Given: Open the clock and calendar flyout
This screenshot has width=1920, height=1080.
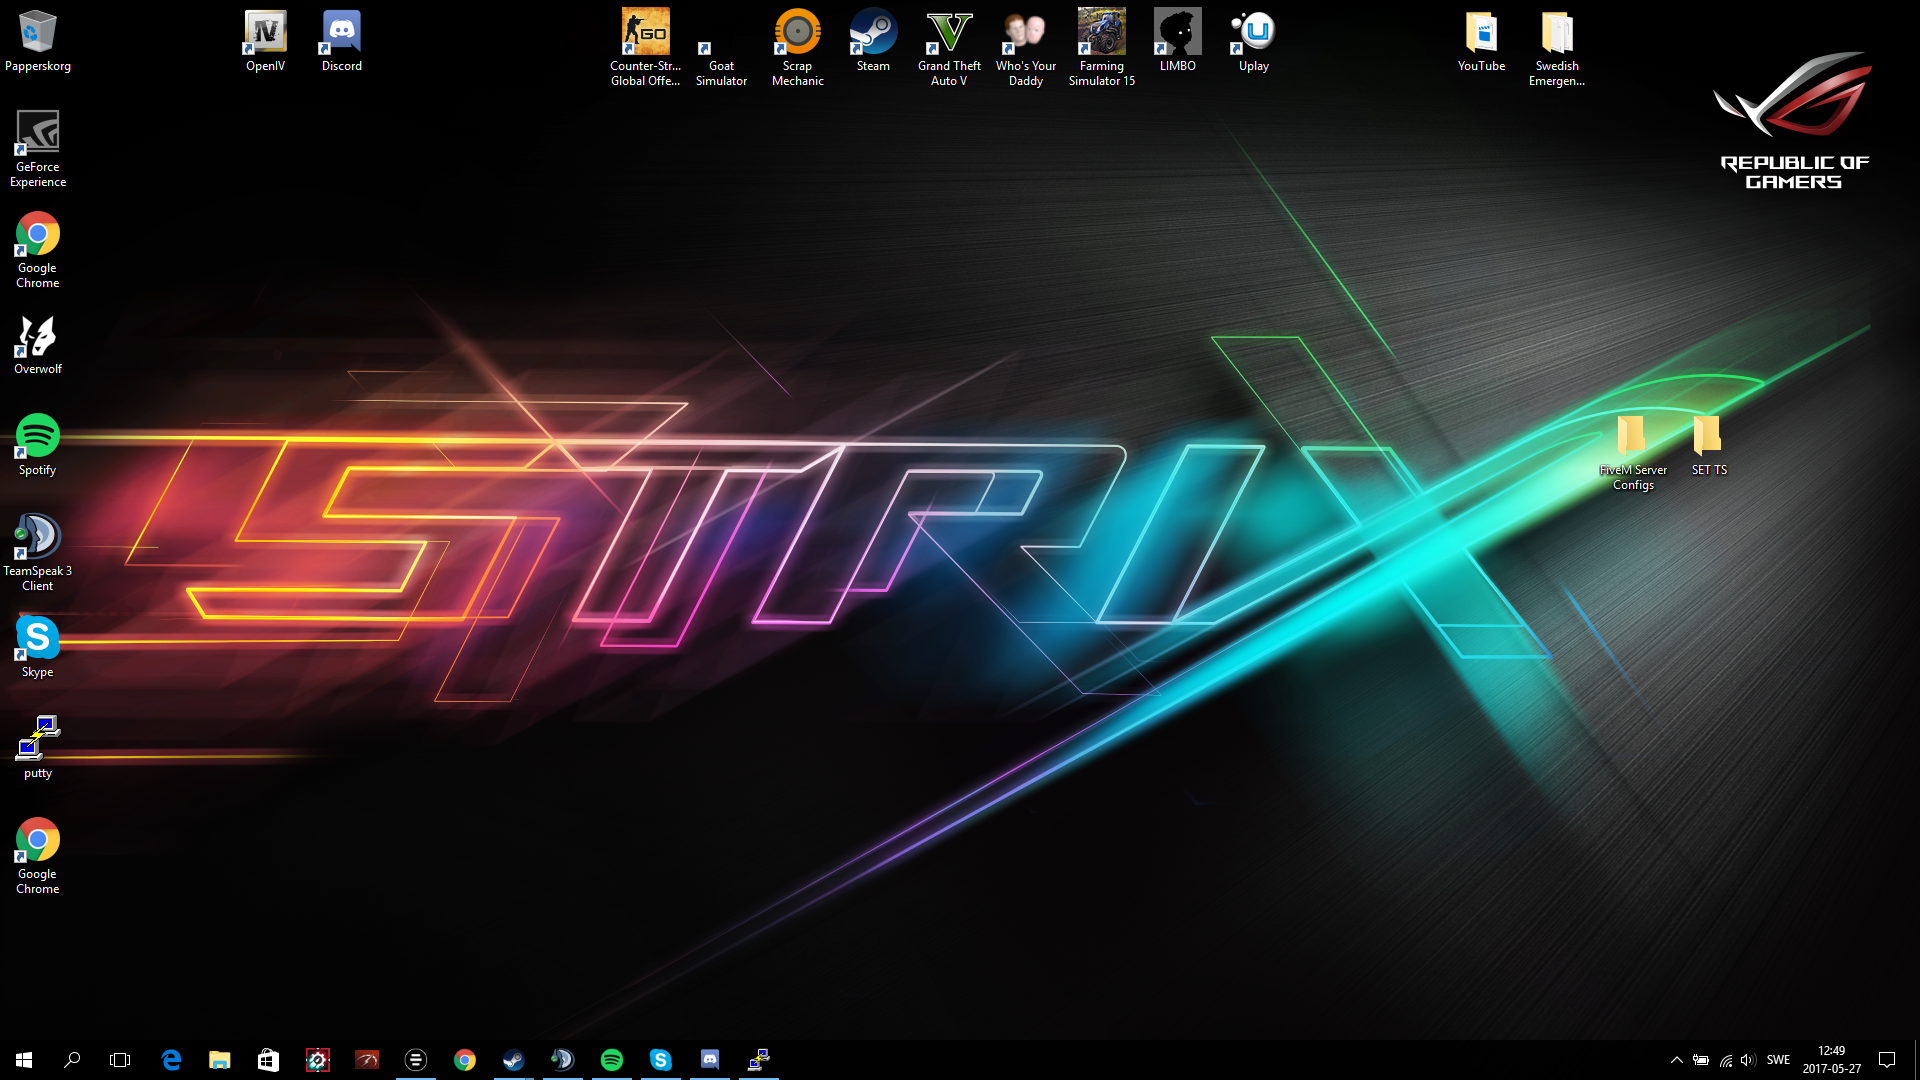Looking at the screenshot, I should (1831, 1060).
